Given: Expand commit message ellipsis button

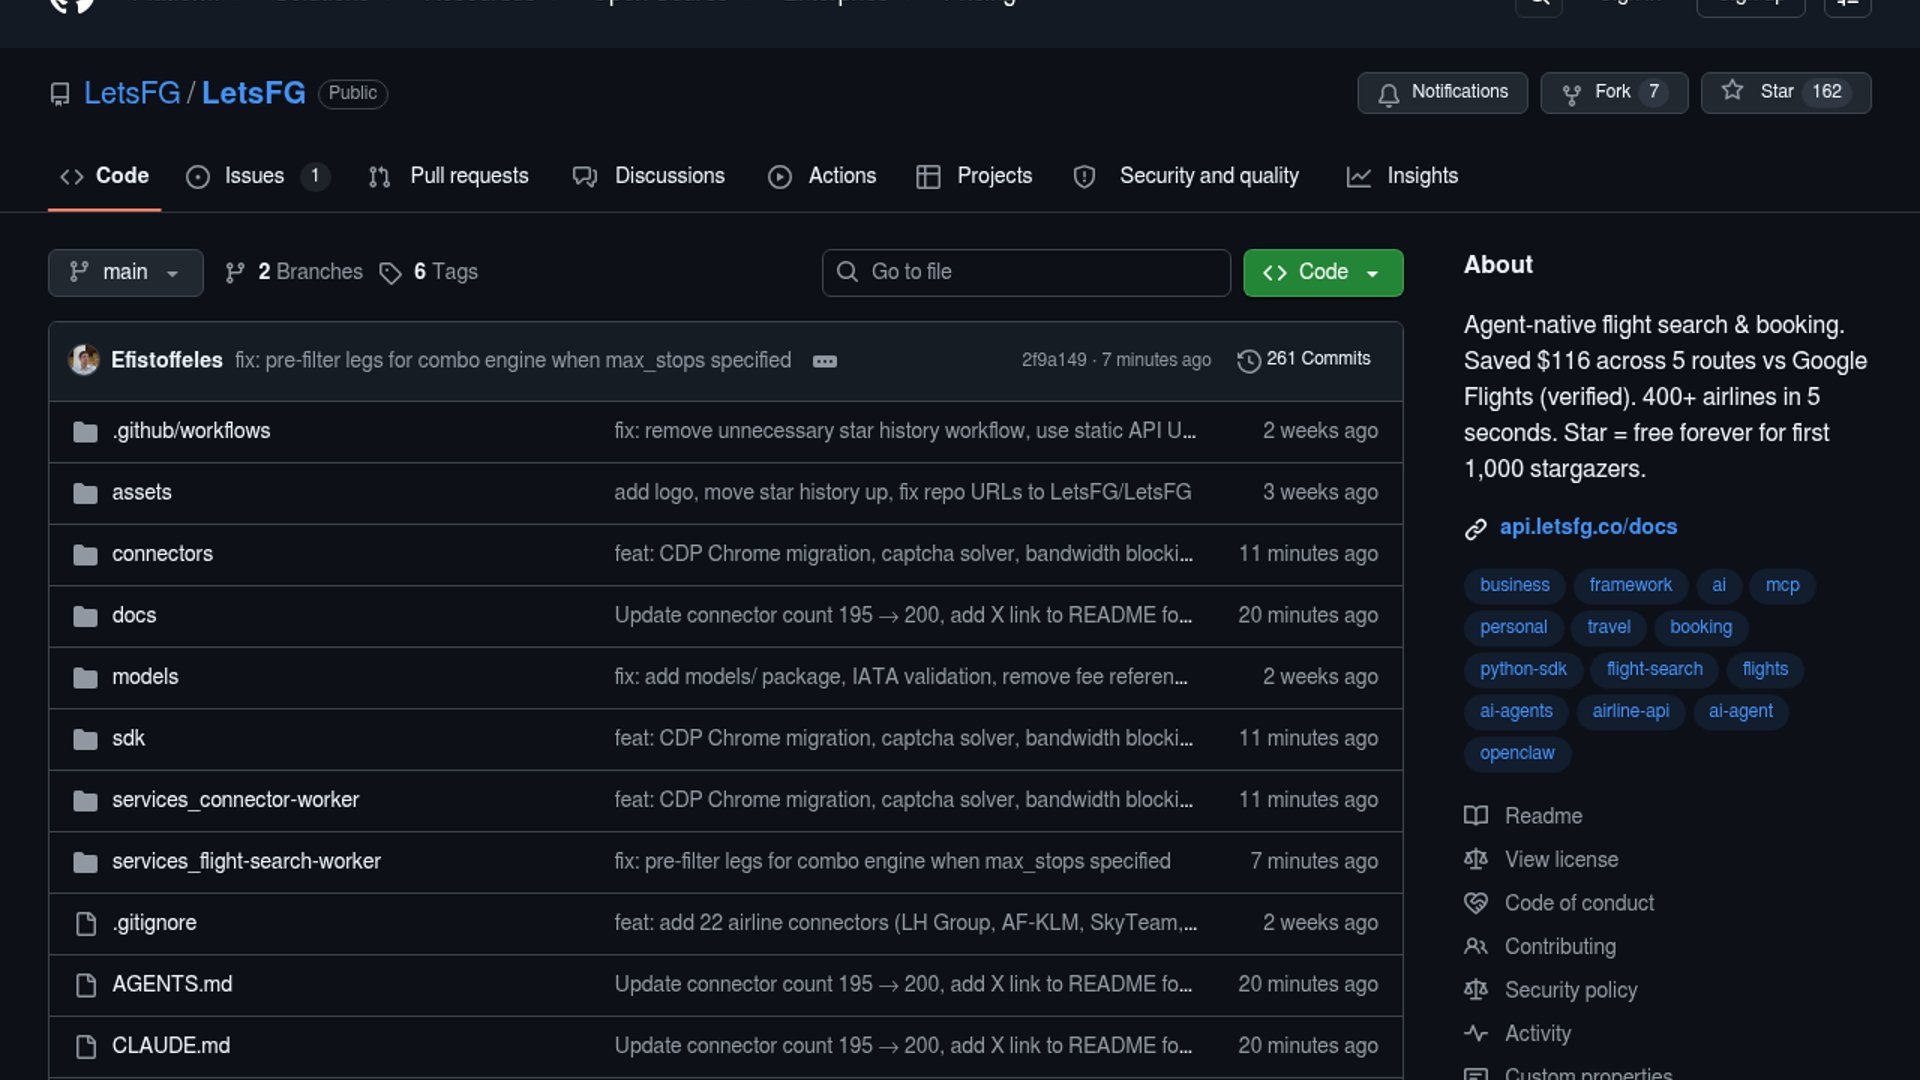Looking at the screenshot, I should tap(824, 361).
